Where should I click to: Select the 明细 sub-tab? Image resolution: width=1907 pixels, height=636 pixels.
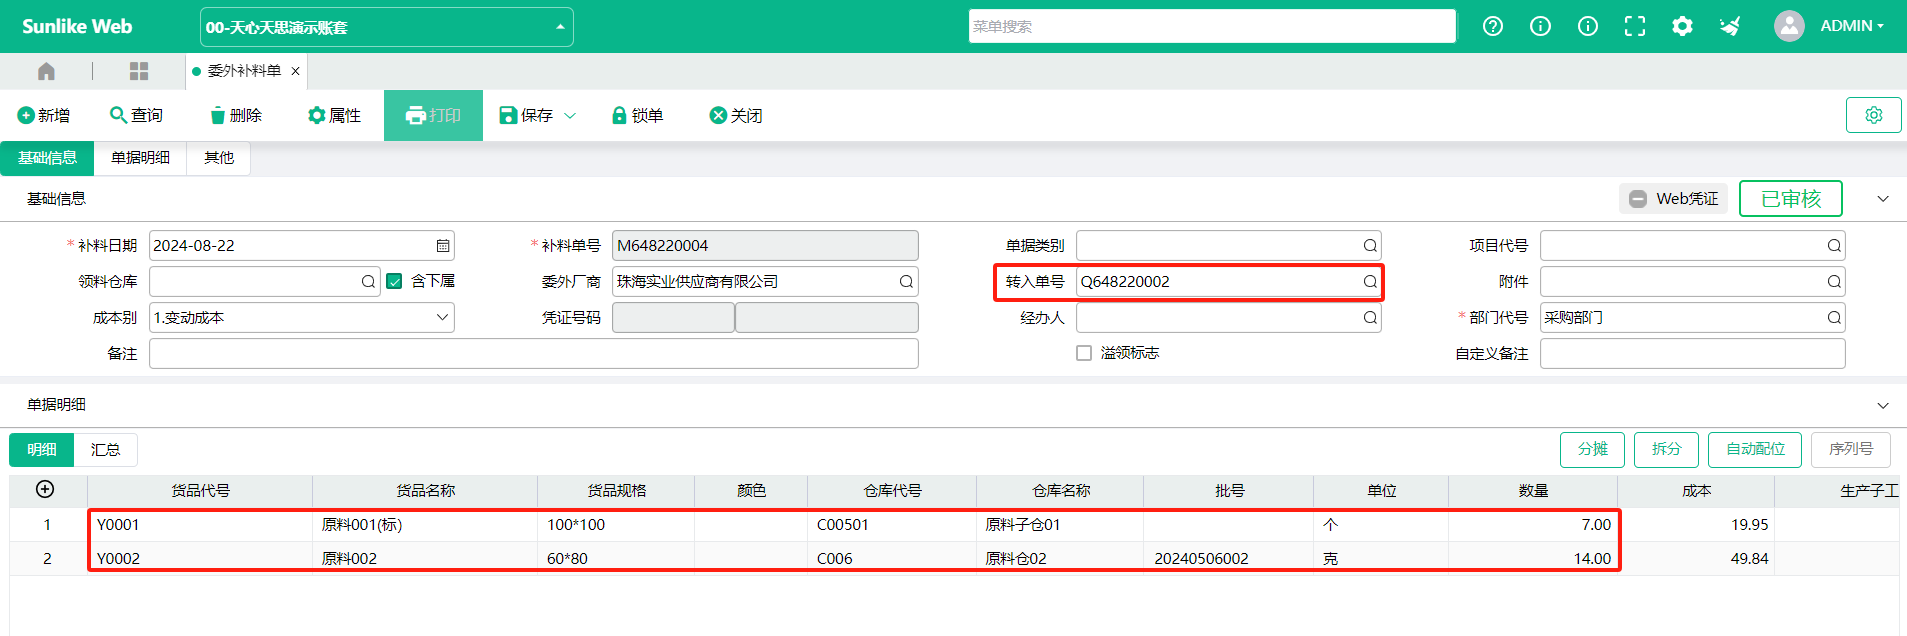click(41, 450)
